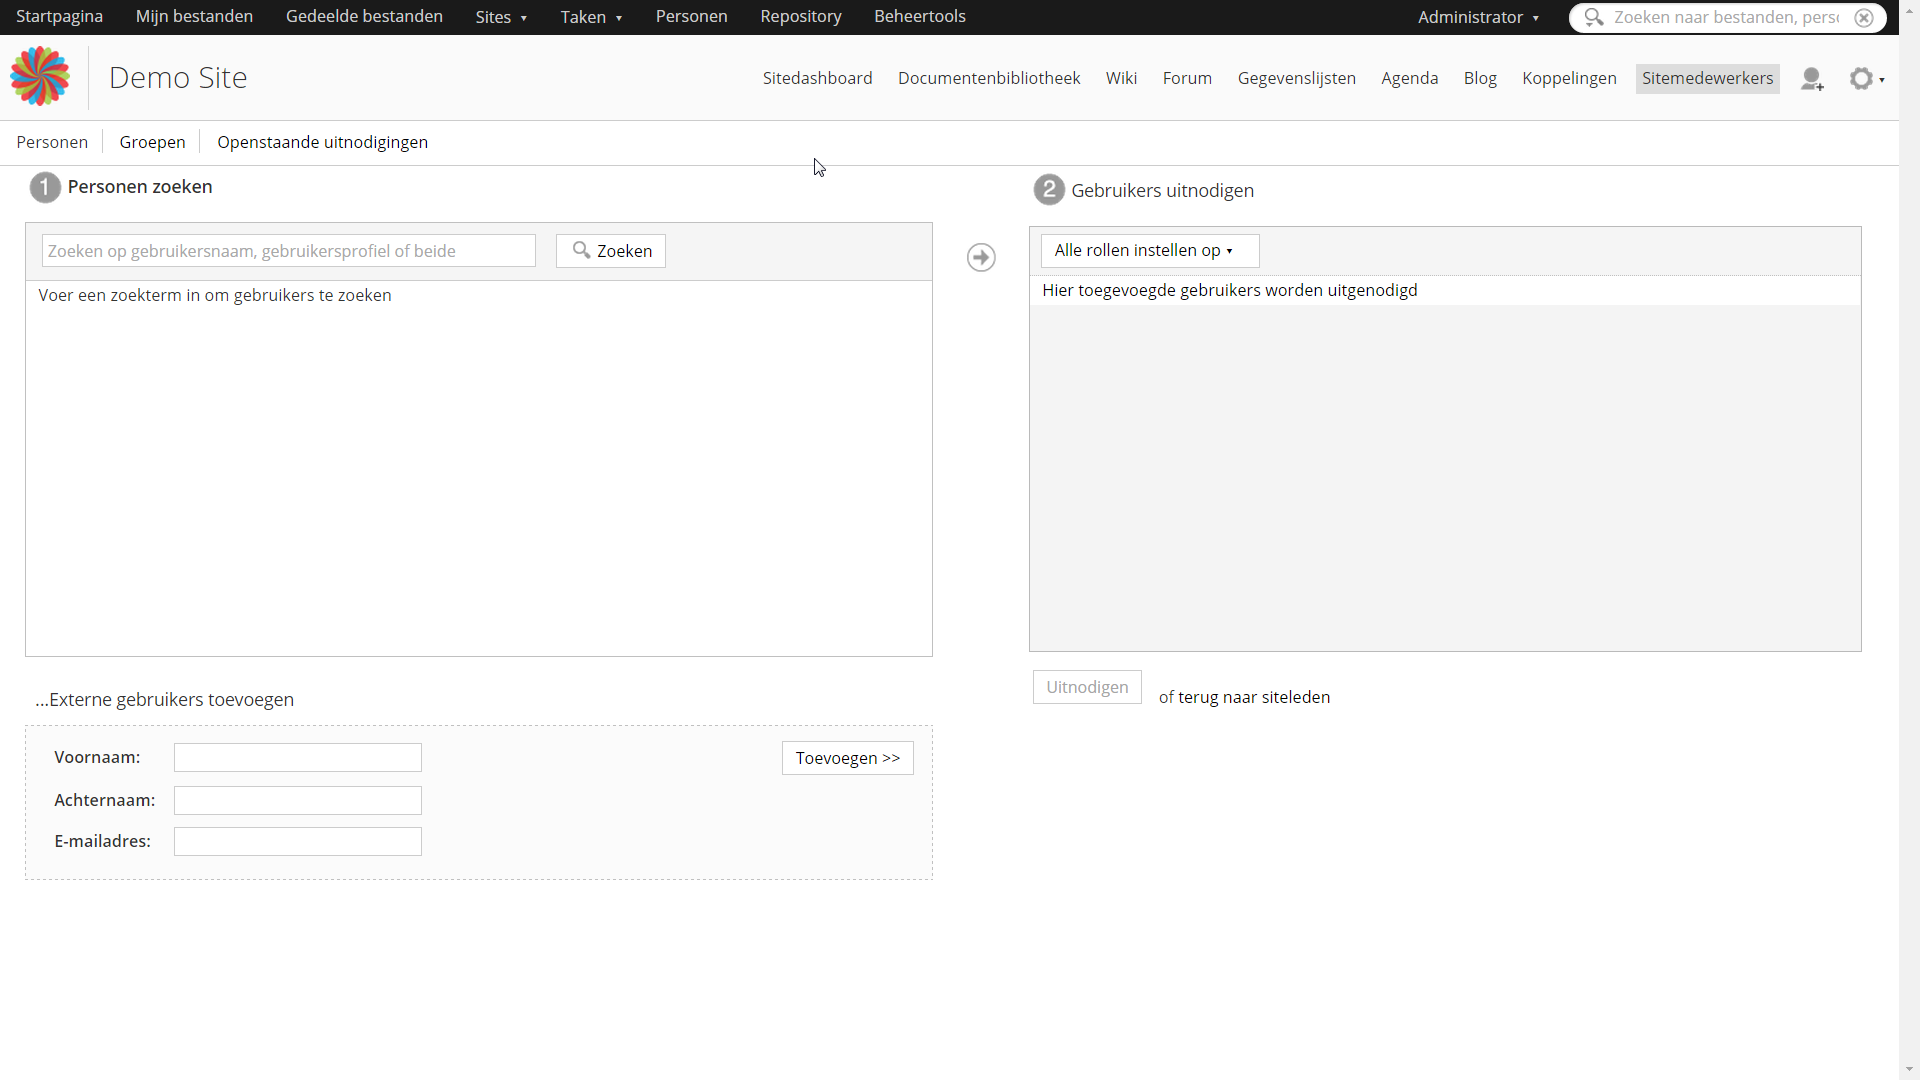
Task: Follow 'terug naar siteleden' link
Action: pos(1254,697)
